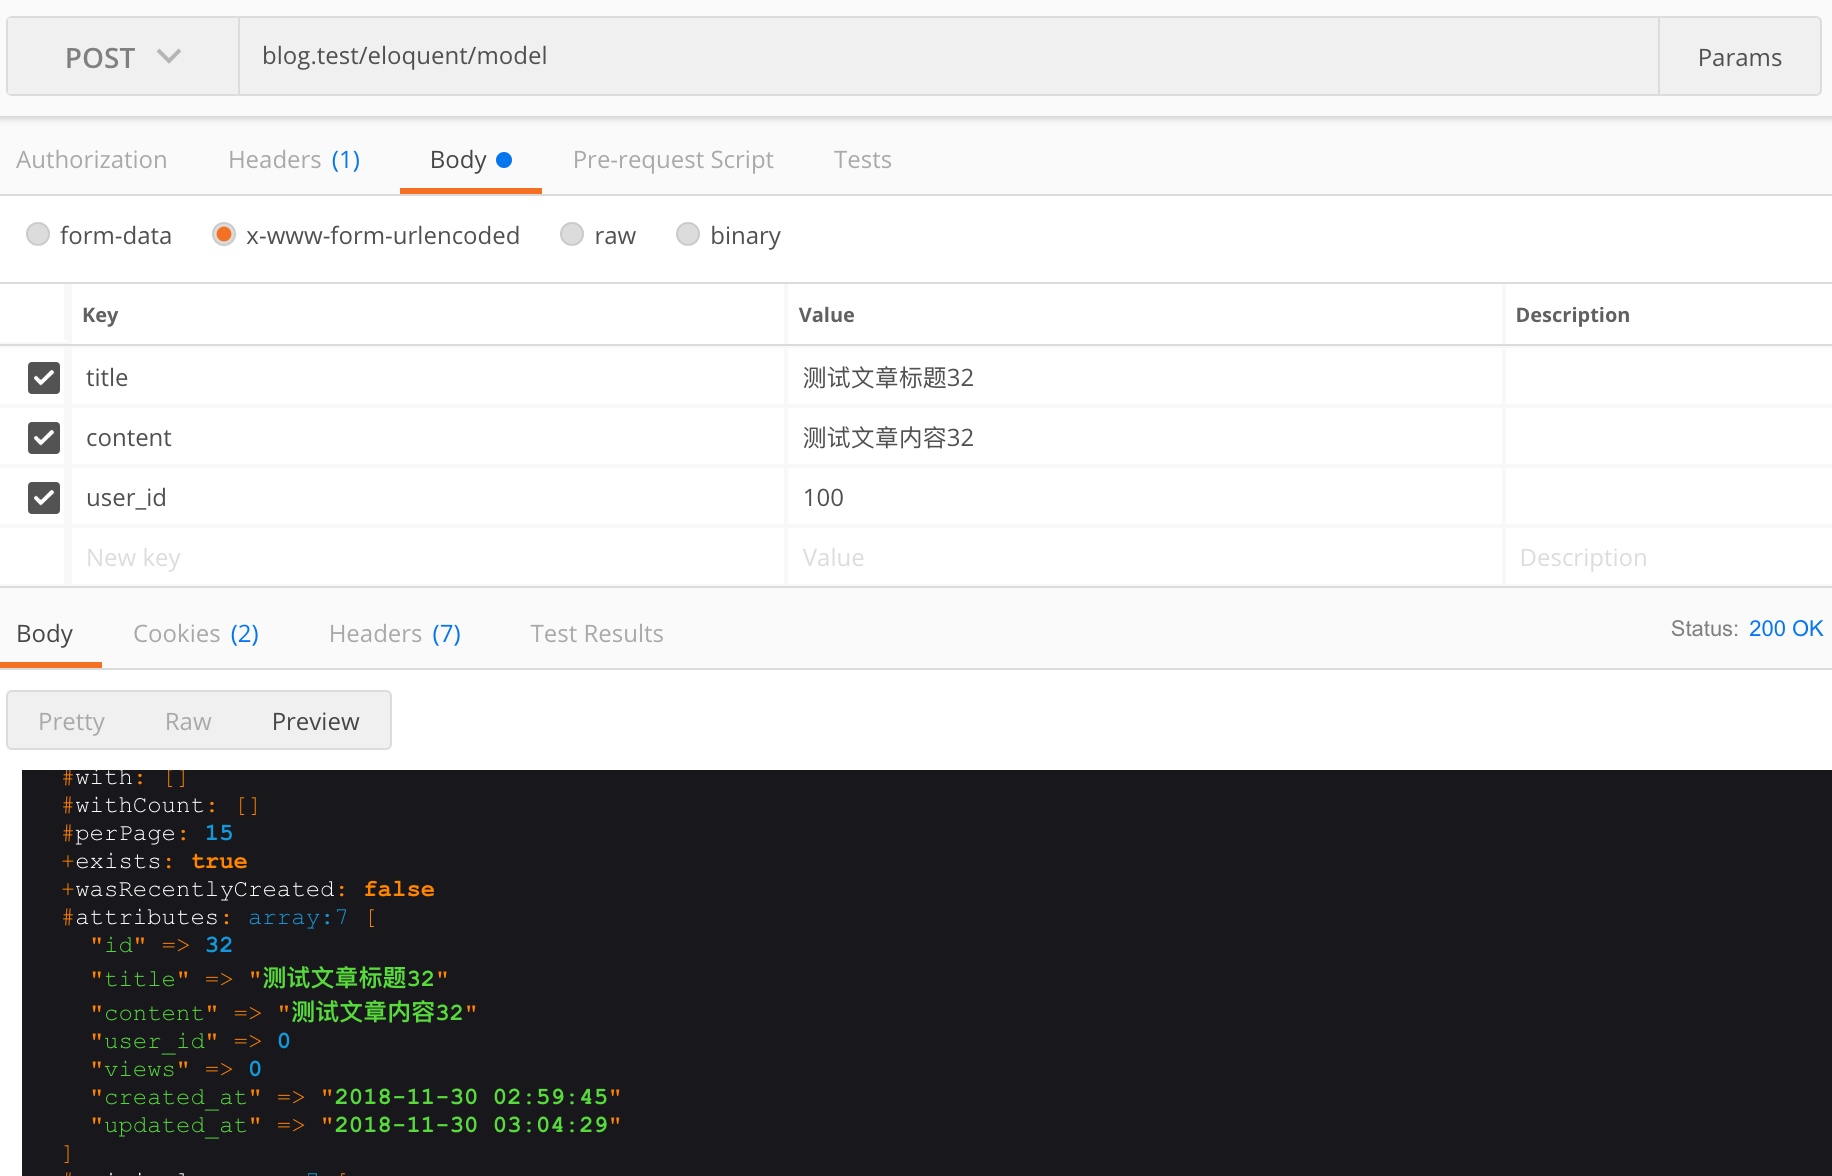The image size is (1832, 1176).
Task: Click the "title" line in response output
Action: 269,978
